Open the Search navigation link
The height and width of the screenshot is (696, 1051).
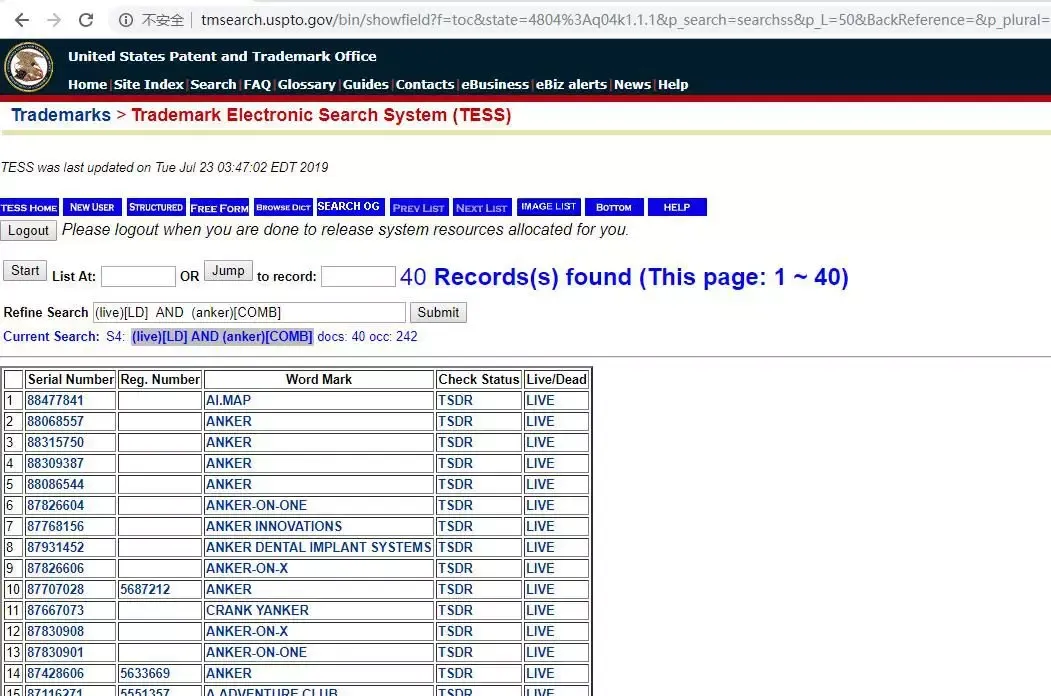coord(213,84)
